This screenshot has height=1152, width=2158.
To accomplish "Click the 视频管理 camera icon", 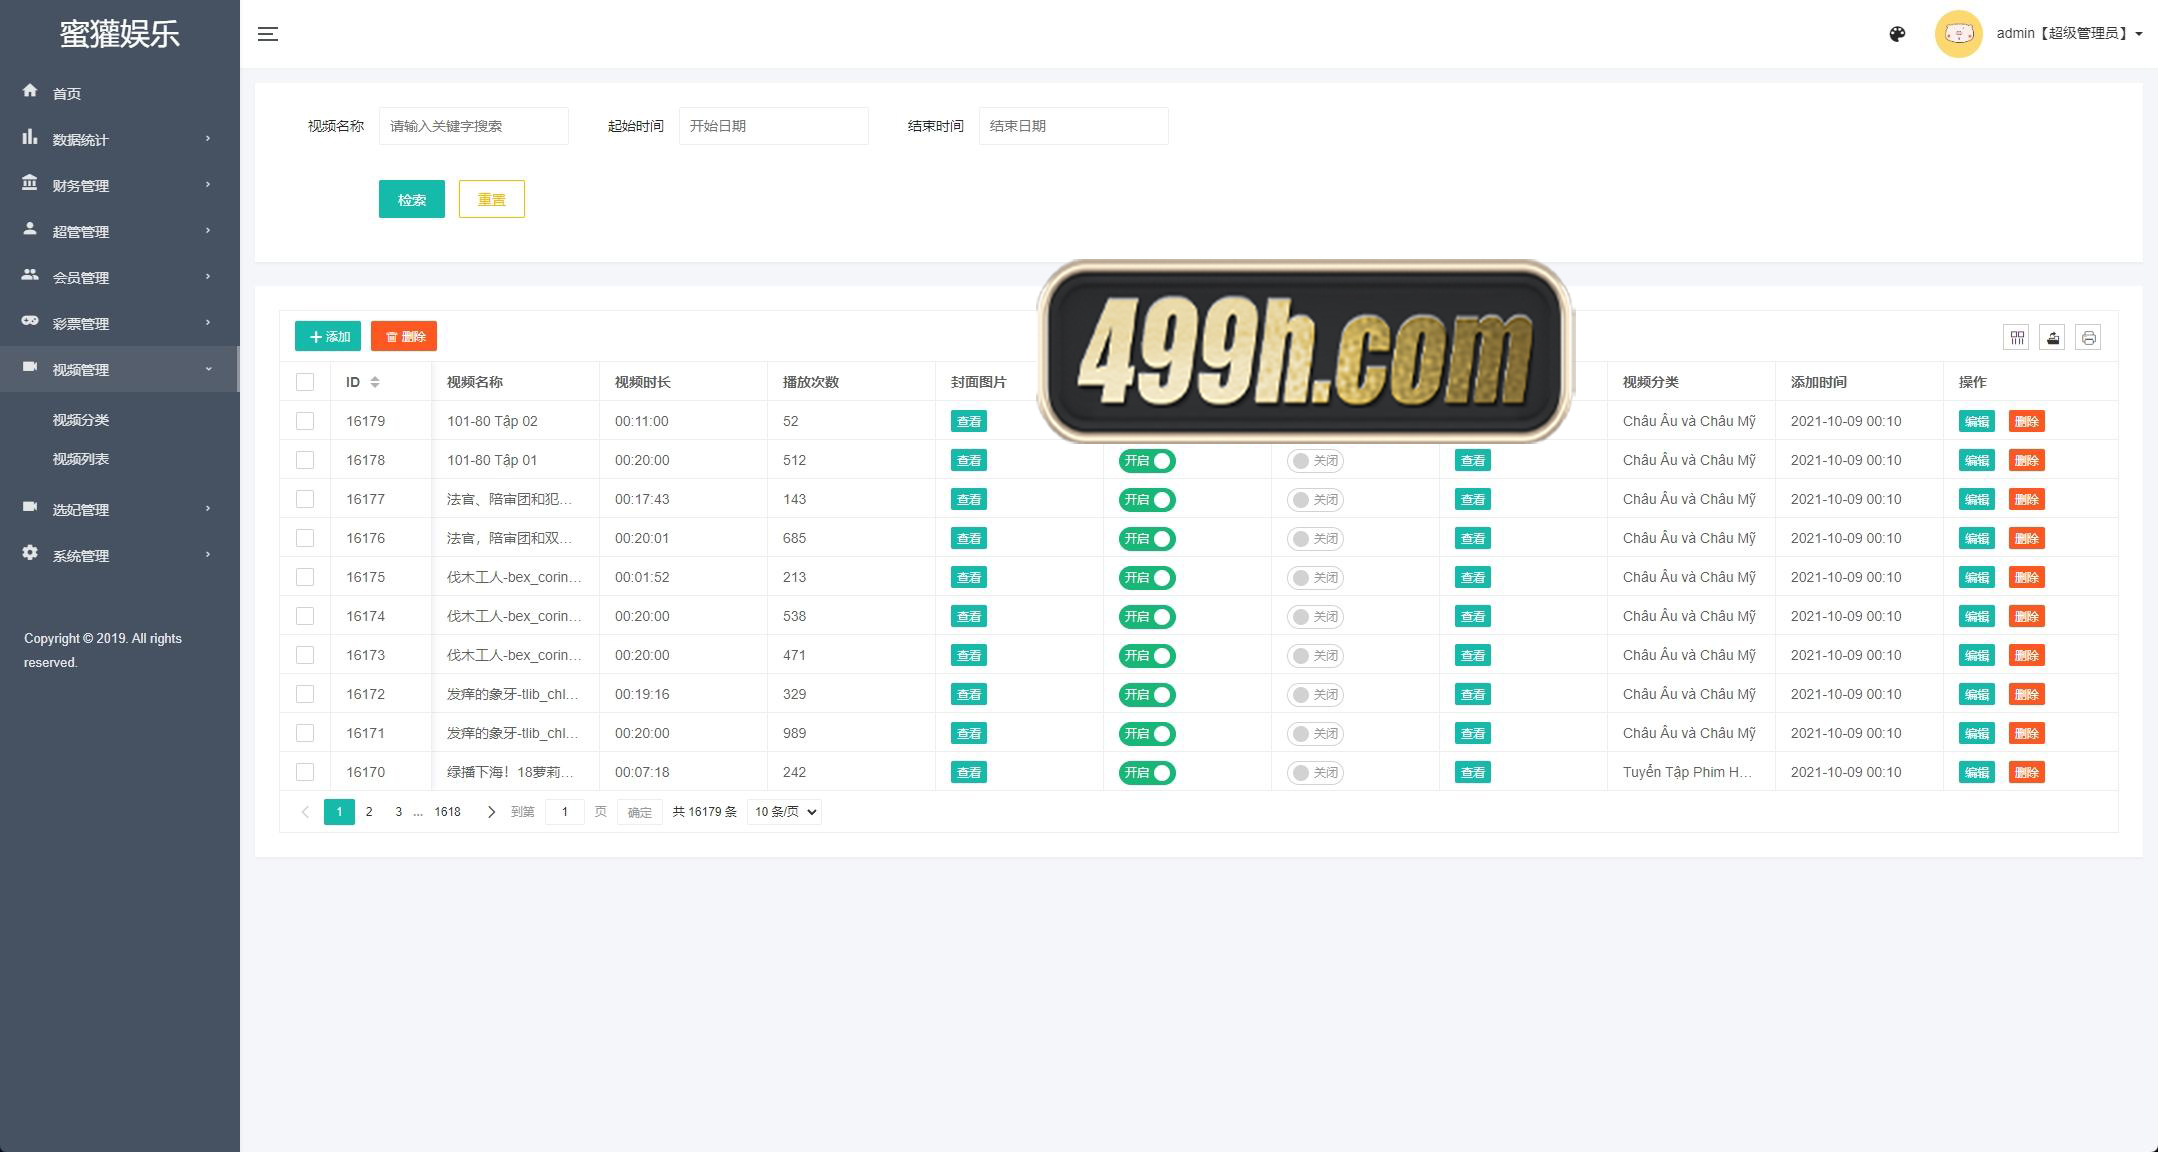I will 30,367.
